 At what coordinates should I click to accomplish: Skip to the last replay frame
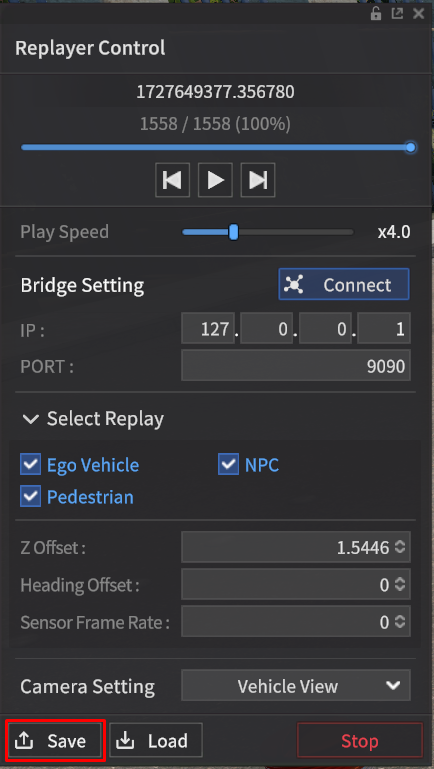tap(258, 180)
